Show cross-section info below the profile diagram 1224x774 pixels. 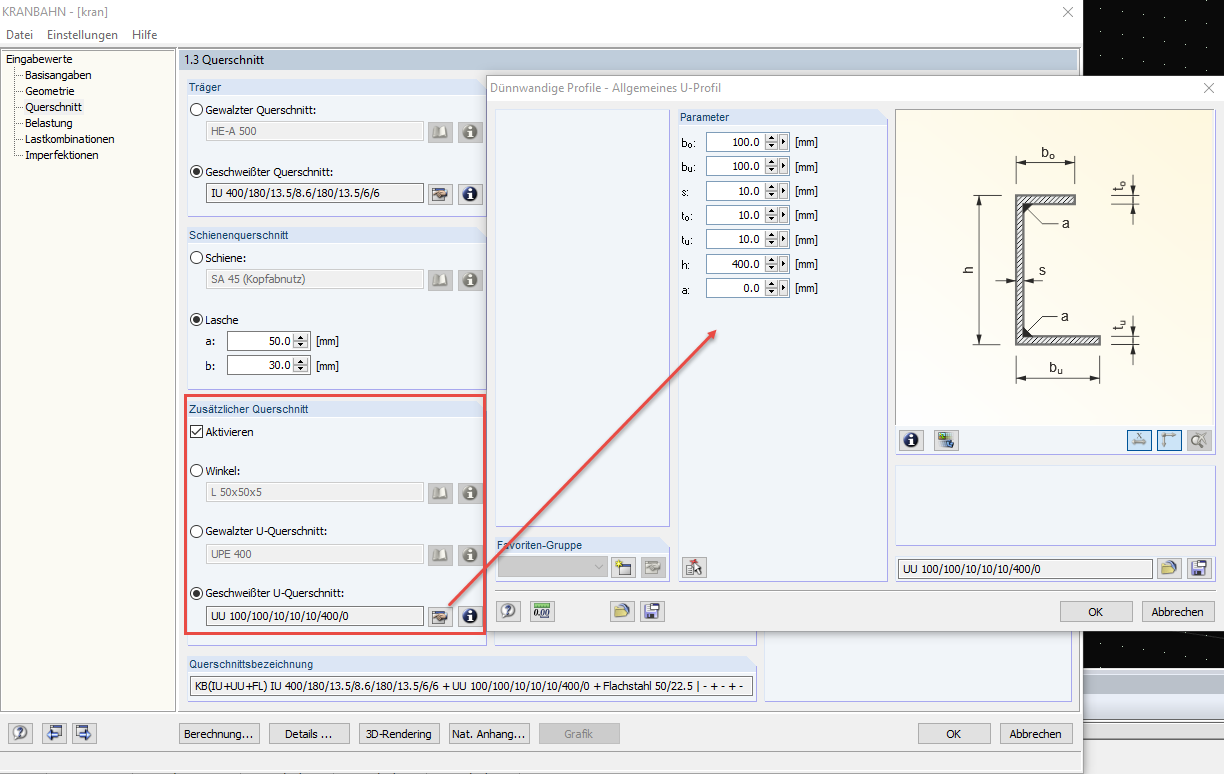(911, 440)
